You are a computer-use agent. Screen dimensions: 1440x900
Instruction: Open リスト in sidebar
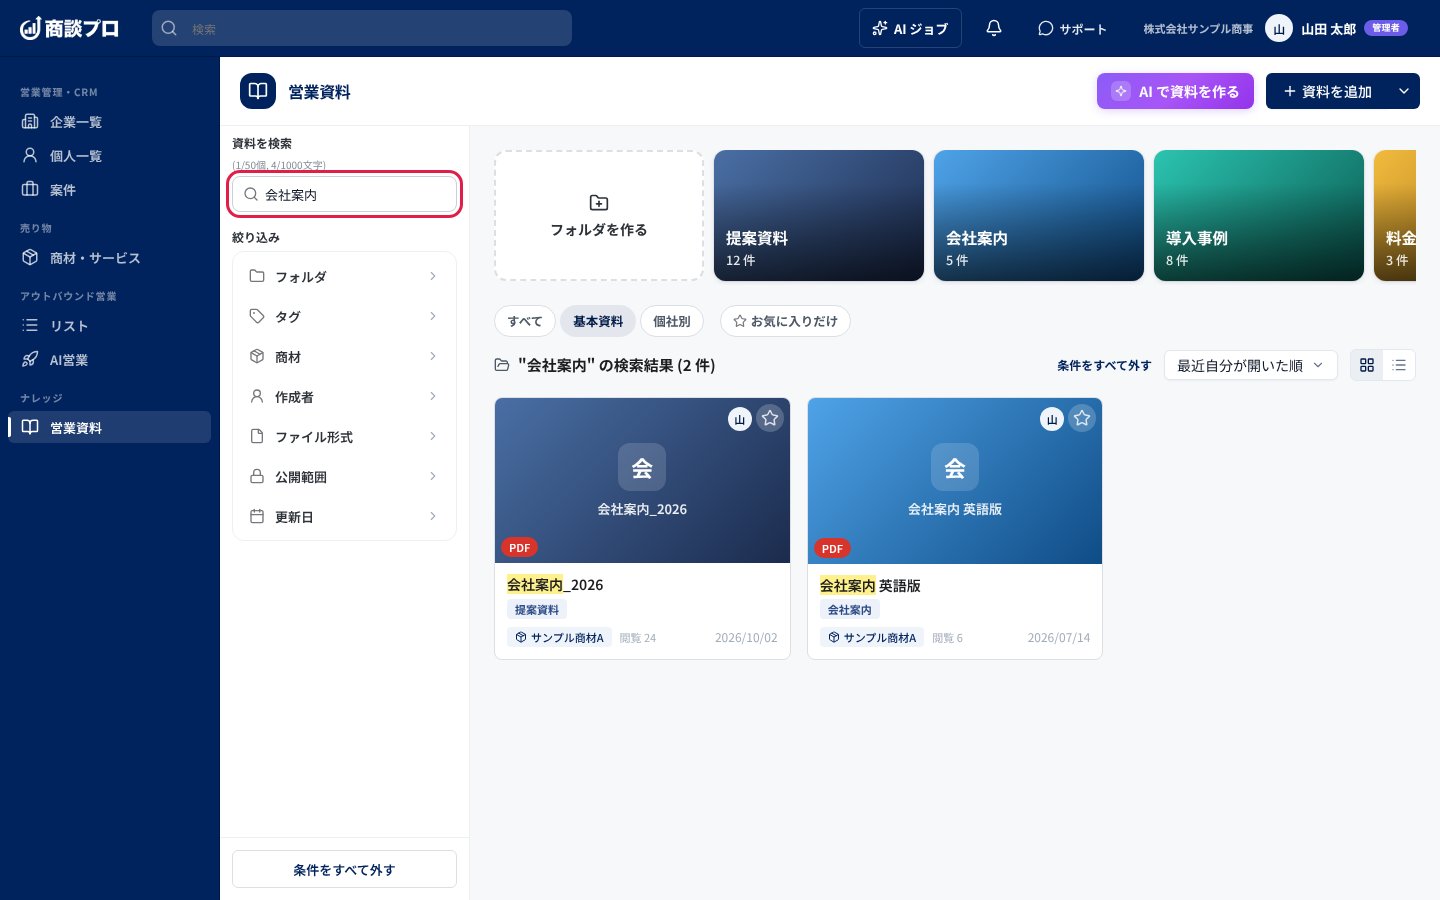pos(110,326)
